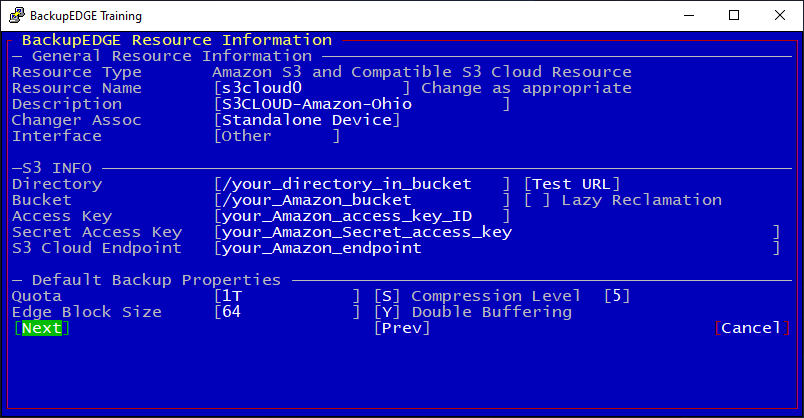Edit the S3 Cloud Endpoint field
Viewport: 804px width, 418px height.
(x=497, y=248)
